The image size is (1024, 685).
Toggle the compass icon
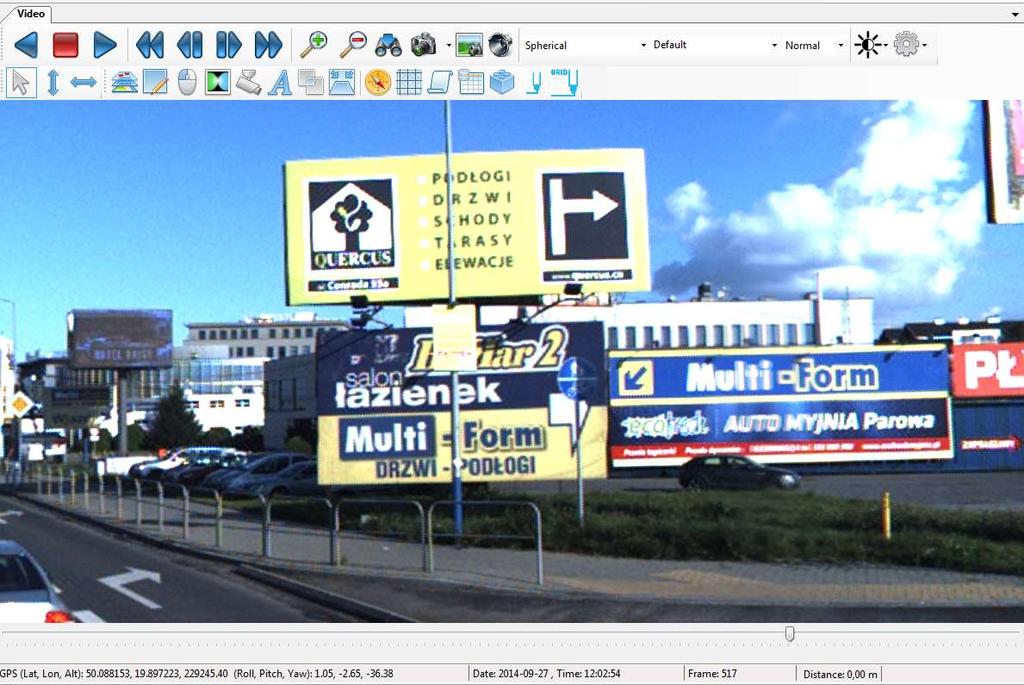pos(378,82)
